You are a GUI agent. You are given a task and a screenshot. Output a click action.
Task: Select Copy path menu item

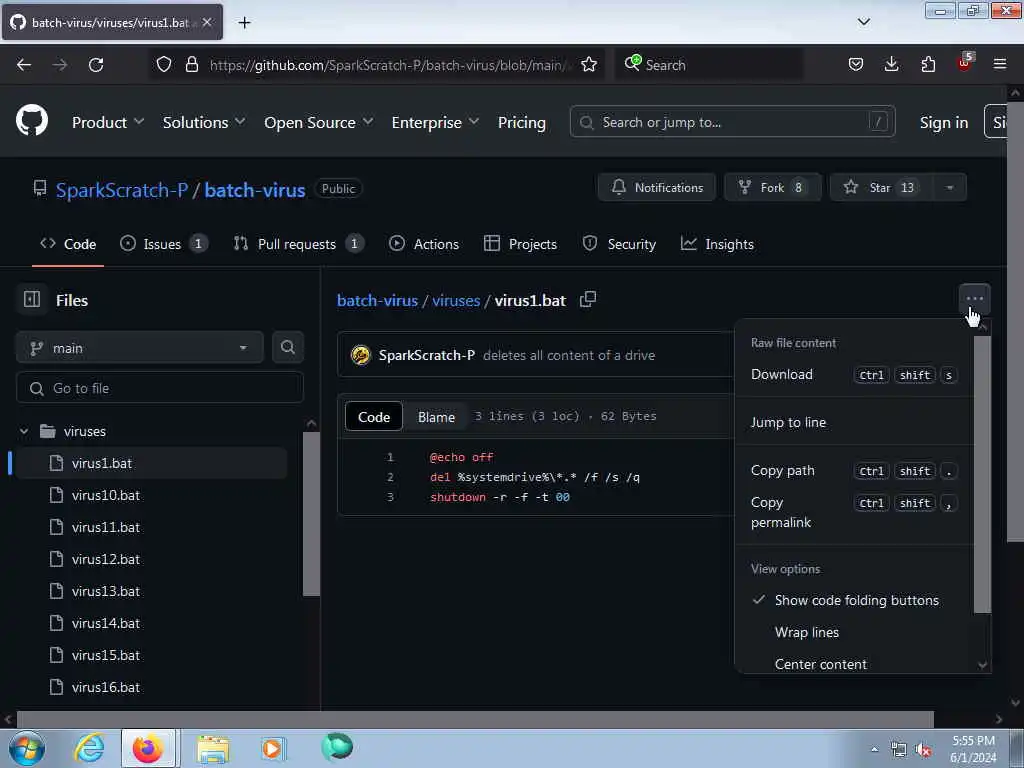click(x=854, y=470)
